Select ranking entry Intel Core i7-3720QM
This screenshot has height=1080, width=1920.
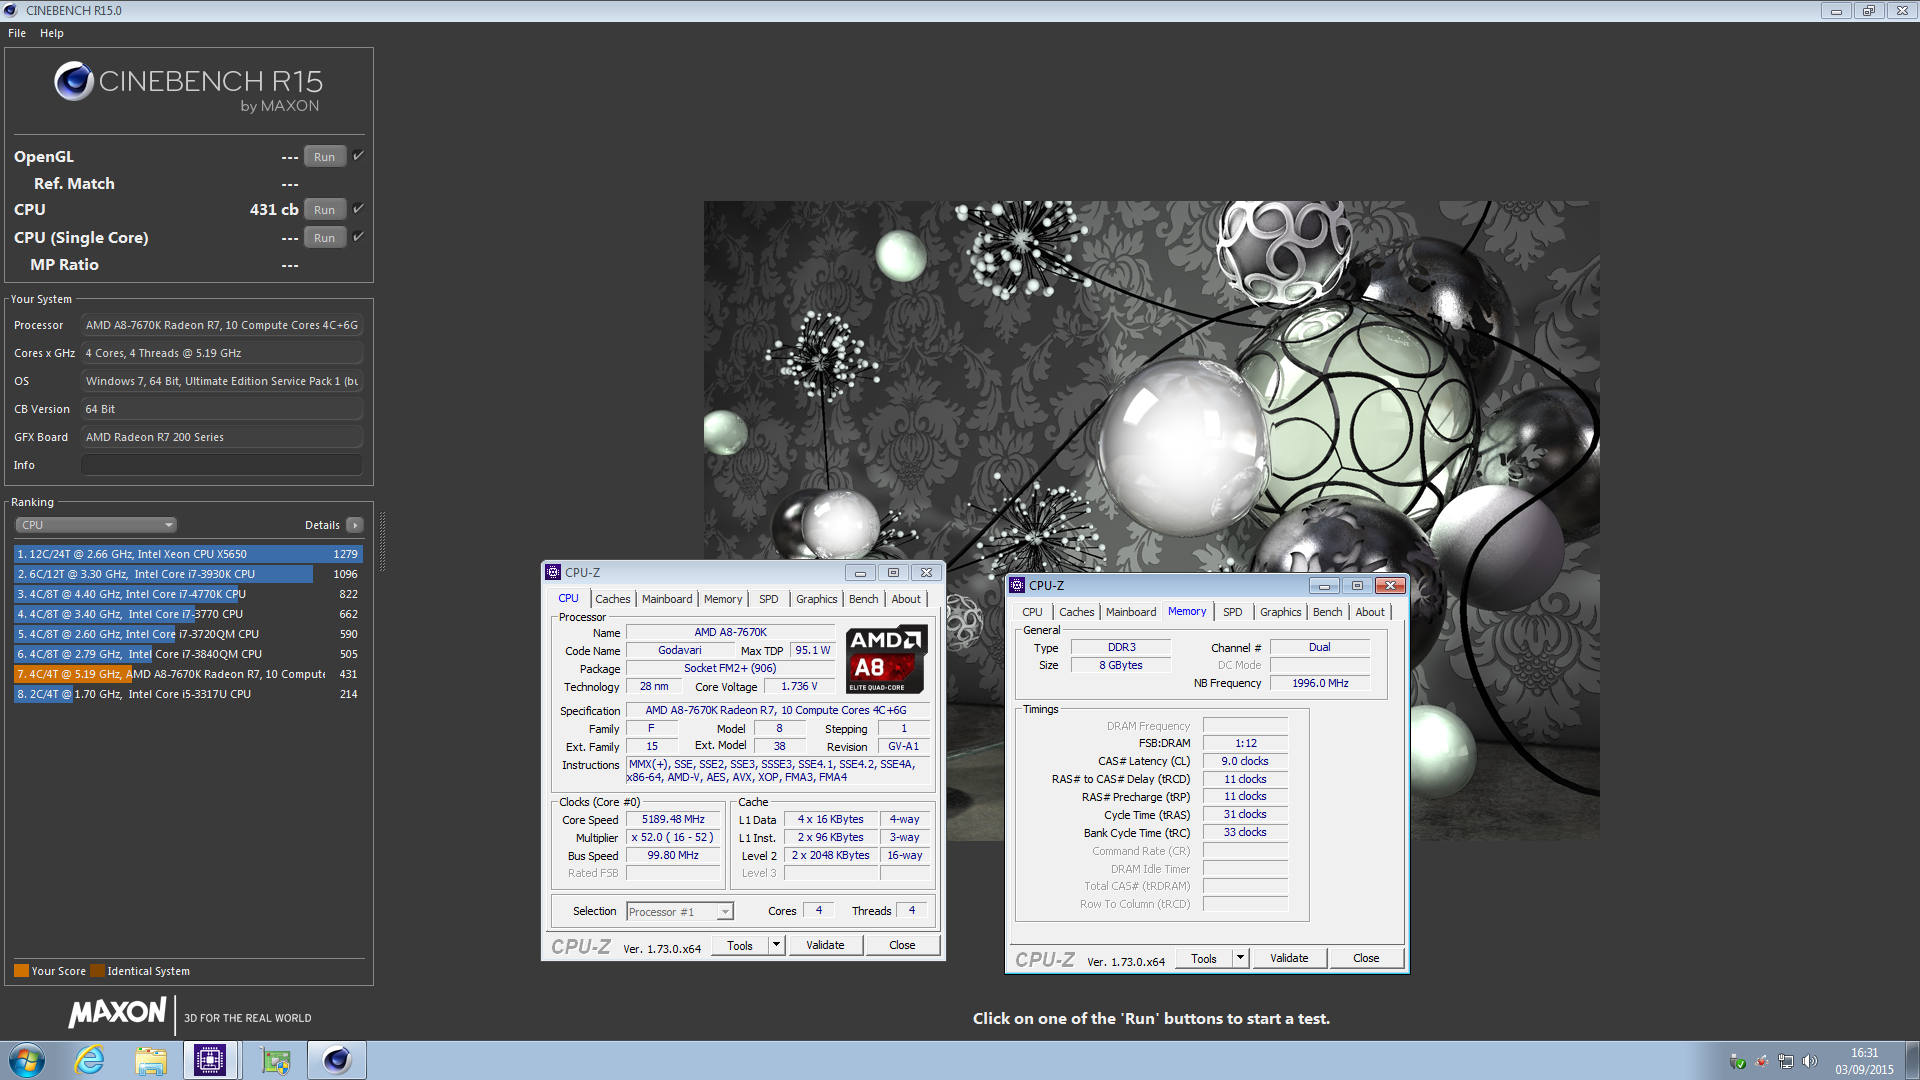[188, 634]
